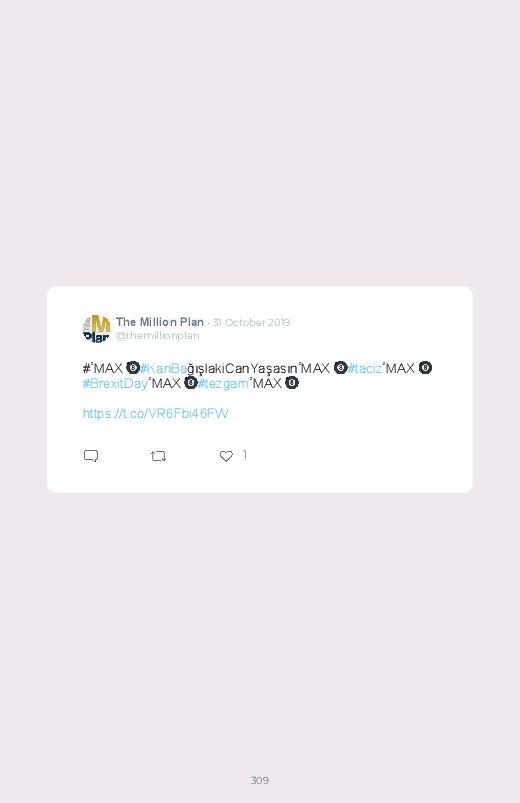Click the 8-ball emoji before #tezgam hashtag
This screenshot has height=803, width=520.
click(x=191, y=383)
